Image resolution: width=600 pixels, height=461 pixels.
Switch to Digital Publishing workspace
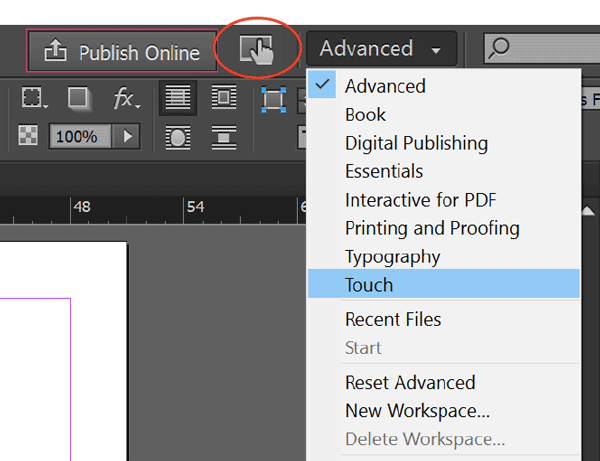click(x=444, y=143)
